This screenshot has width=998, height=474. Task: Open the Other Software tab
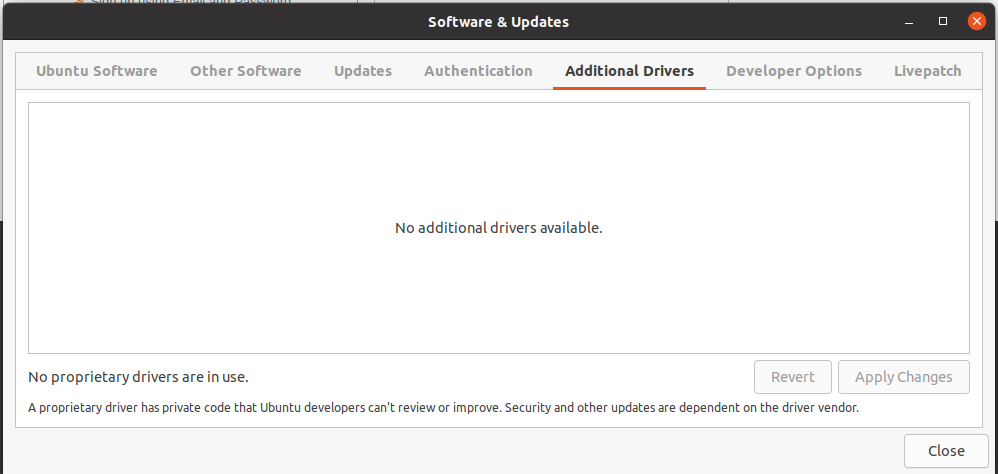pyautogui.click(x=246, y=71)
